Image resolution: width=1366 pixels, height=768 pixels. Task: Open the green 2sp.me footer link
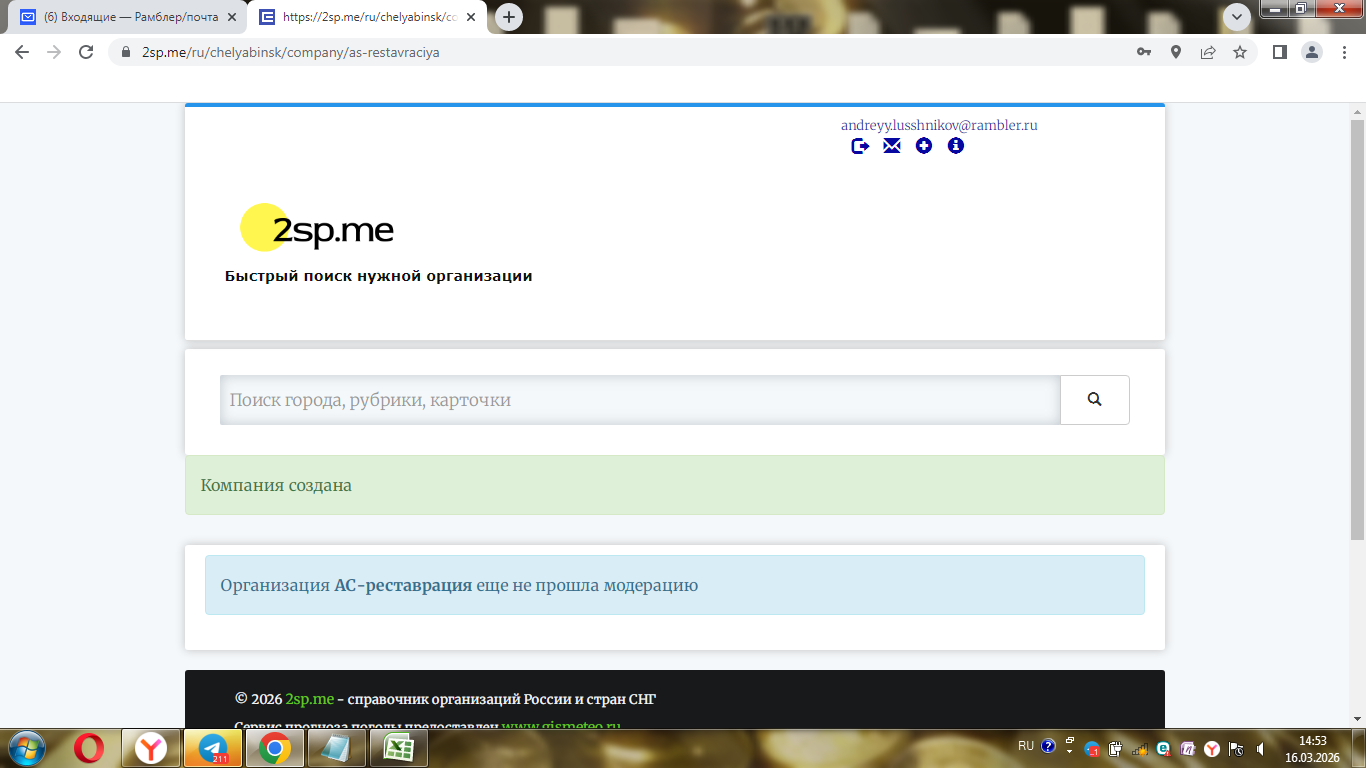click(310, 699)
